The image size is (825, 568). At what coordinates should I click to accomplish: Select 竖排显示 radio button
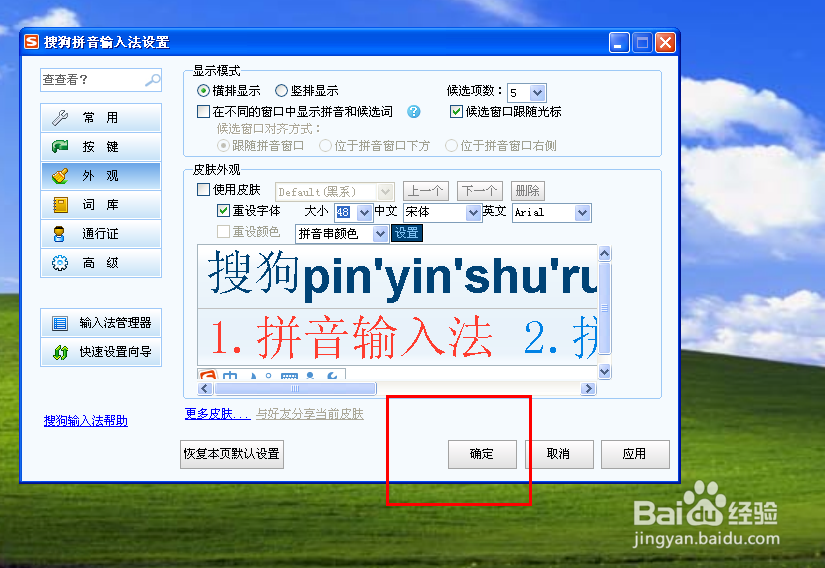pyautogui.click(x=281, y=91)
